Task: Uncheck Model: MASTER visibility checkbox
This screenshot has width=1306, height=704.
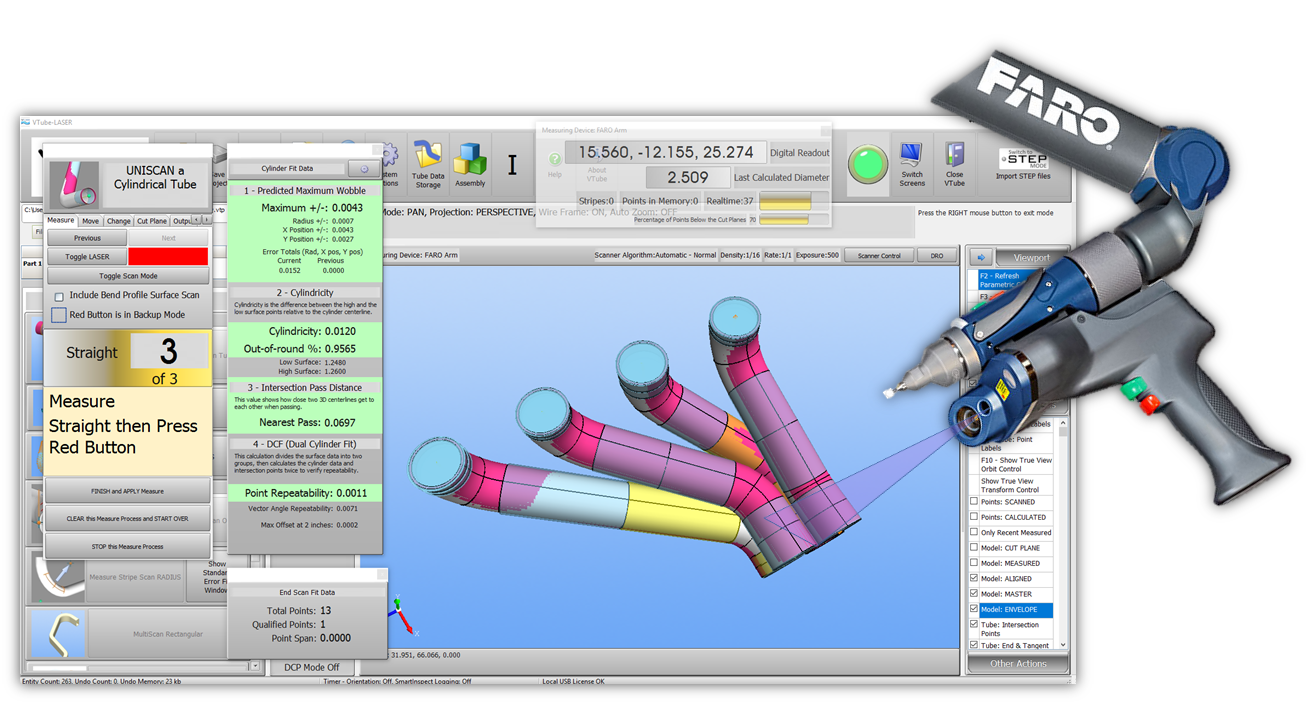Action: [974, 594]
